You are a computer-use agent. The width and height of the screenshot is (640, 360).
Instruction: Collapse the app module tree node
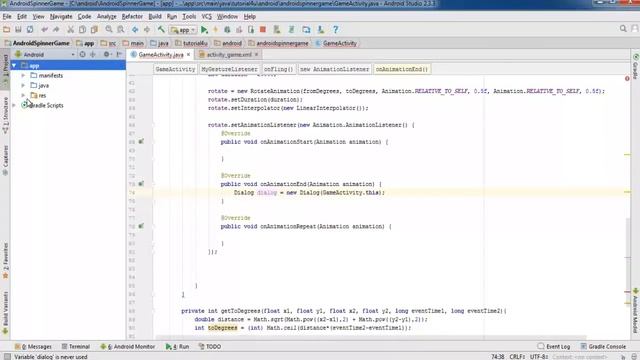14,65
